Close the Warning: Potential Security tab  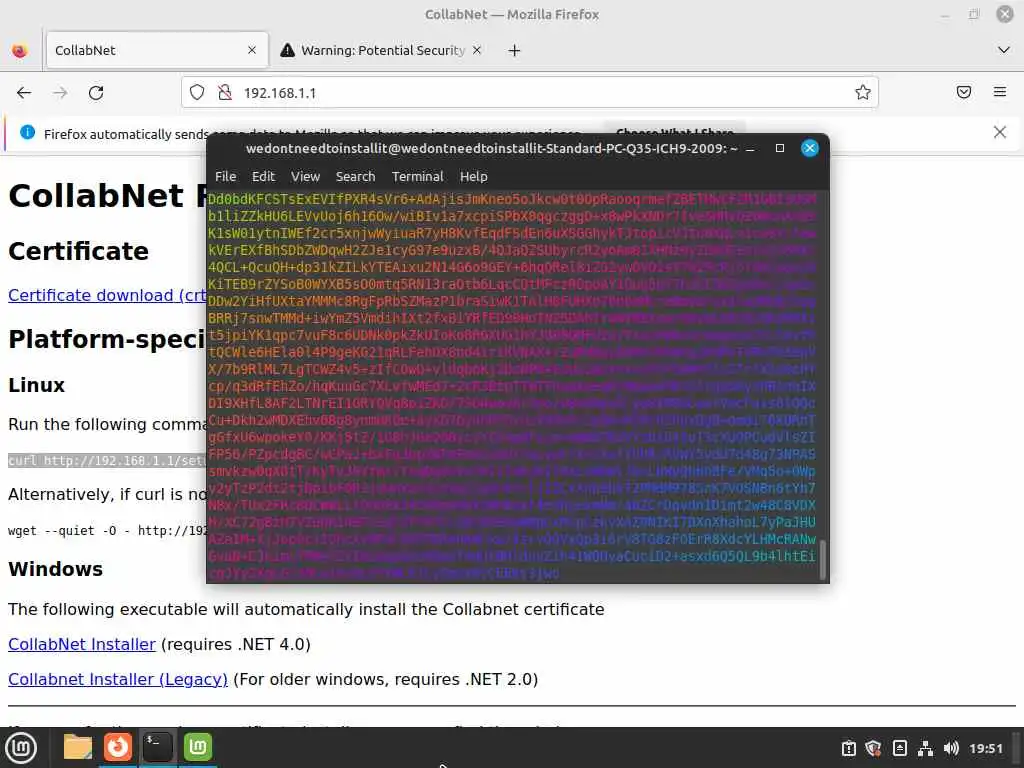click(x=477, y=50)
